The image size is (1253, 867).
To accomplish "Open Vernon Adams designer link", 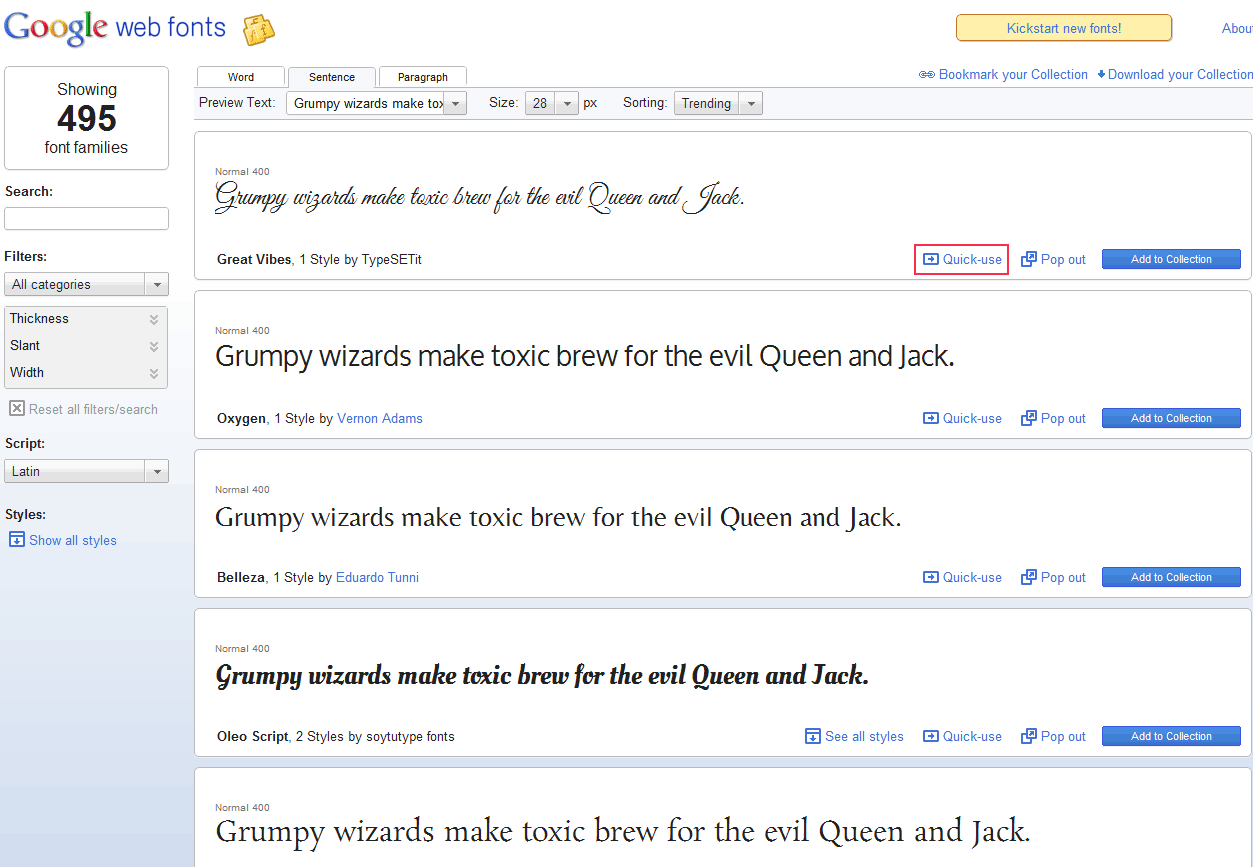I will pyautogui.click(x=380, y=418).
